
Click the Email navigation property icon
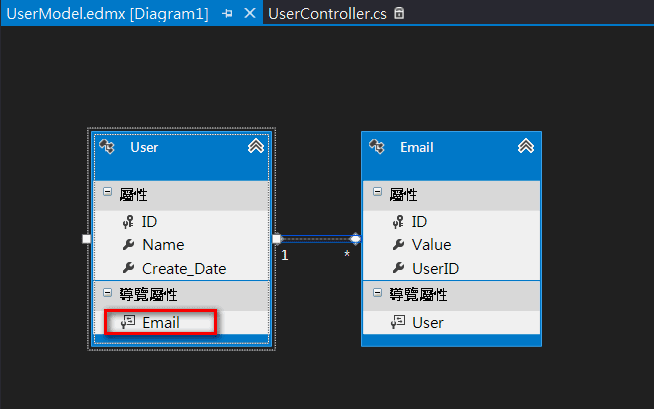pyautogui.click(x=127, y=323)
